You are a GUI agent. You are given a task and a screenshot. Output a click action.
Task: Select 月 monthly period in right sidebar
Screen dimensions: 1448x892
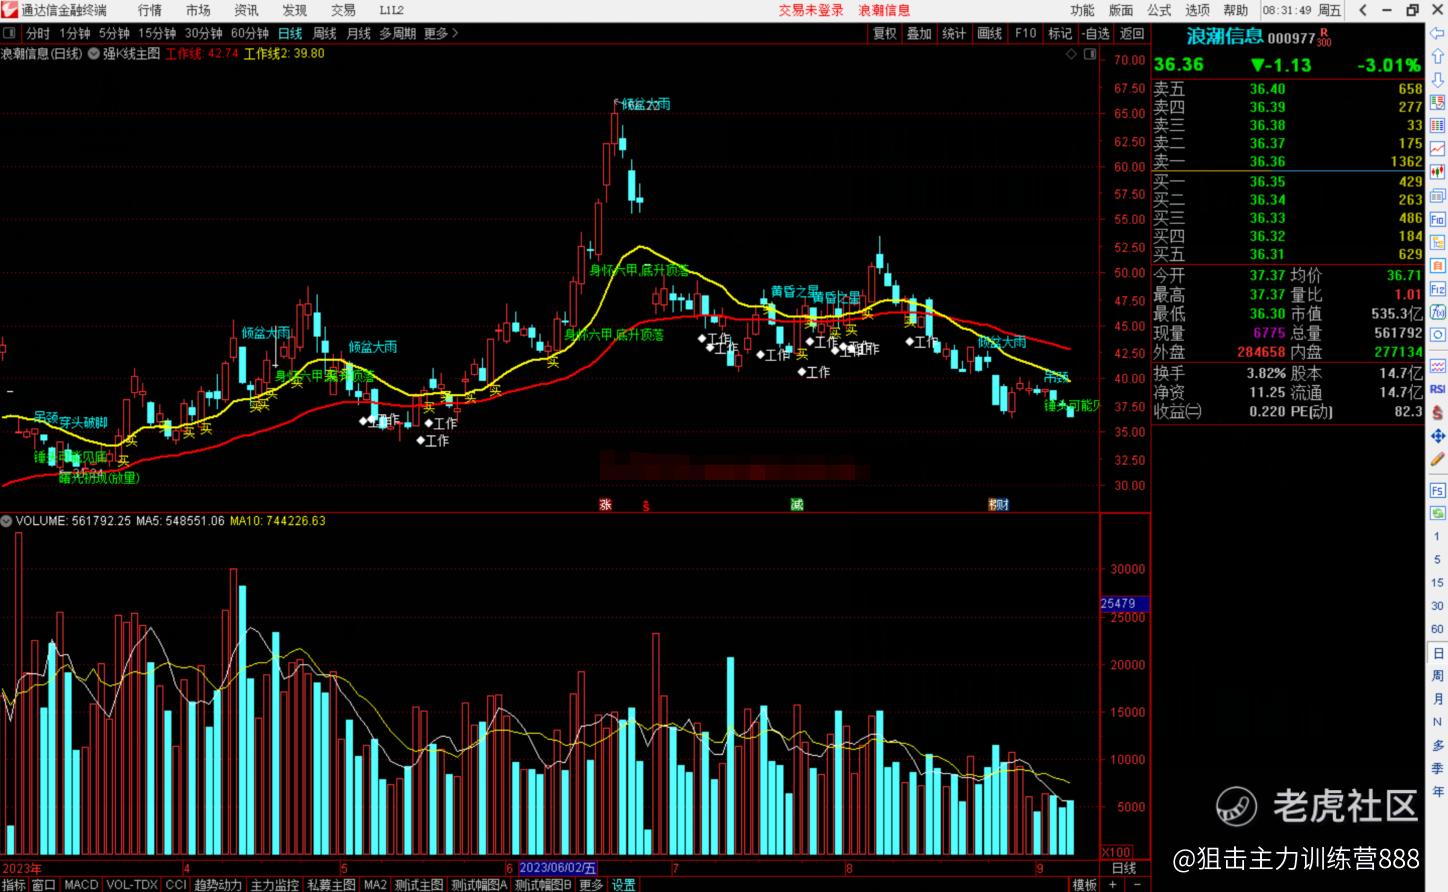coord(1438,699)
